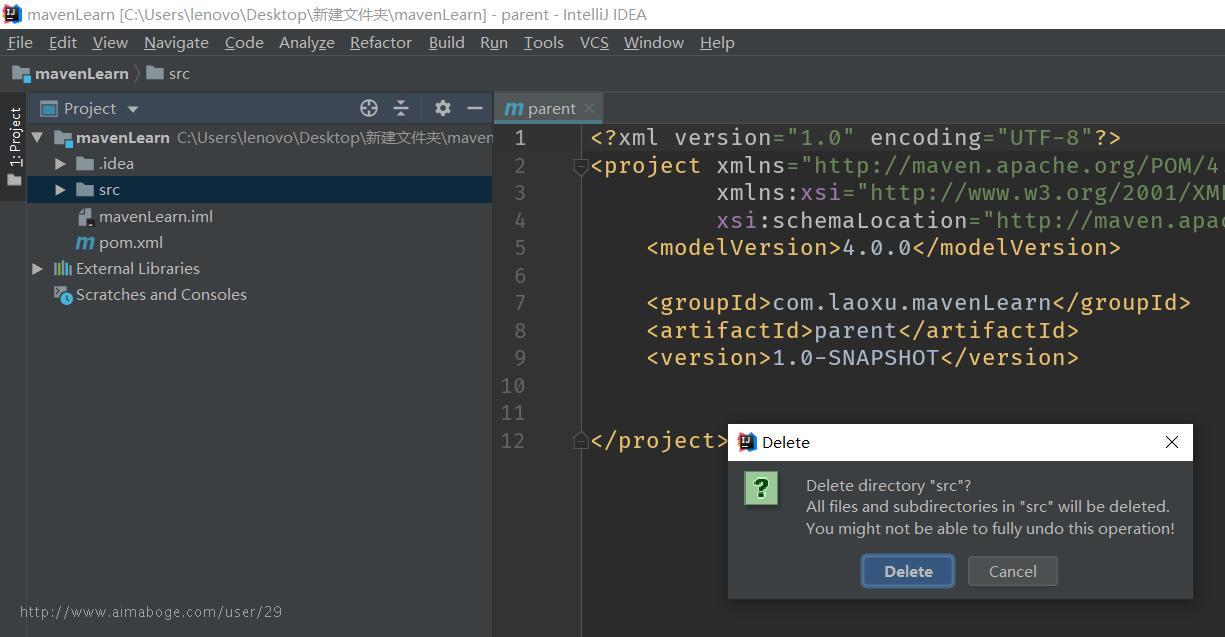The width and height of the screenshot is (1225, 637).
Task: Click the IntelliJ IDEA logo in the main title bar
Action: pyautogui.click(x=12, y=14)
